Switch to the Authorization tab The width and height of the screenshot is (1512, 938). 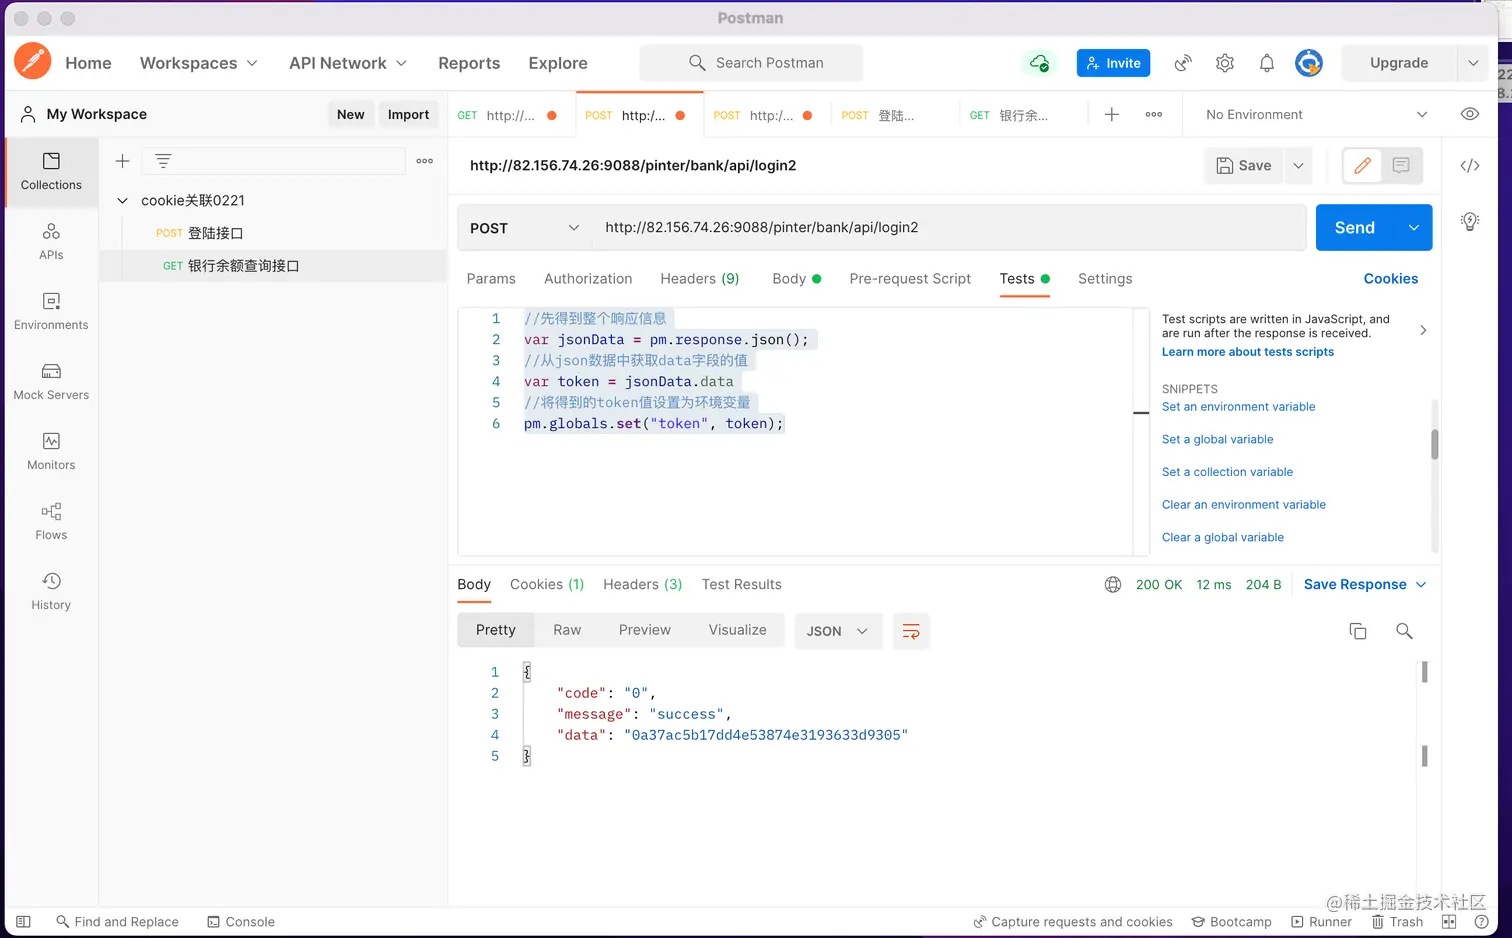coord(588,279)
